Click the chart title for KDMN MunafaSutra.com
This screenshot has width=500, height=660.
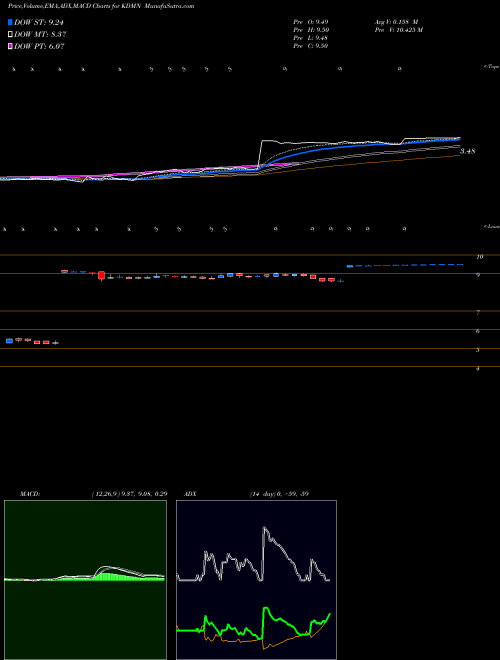[101, 7]
